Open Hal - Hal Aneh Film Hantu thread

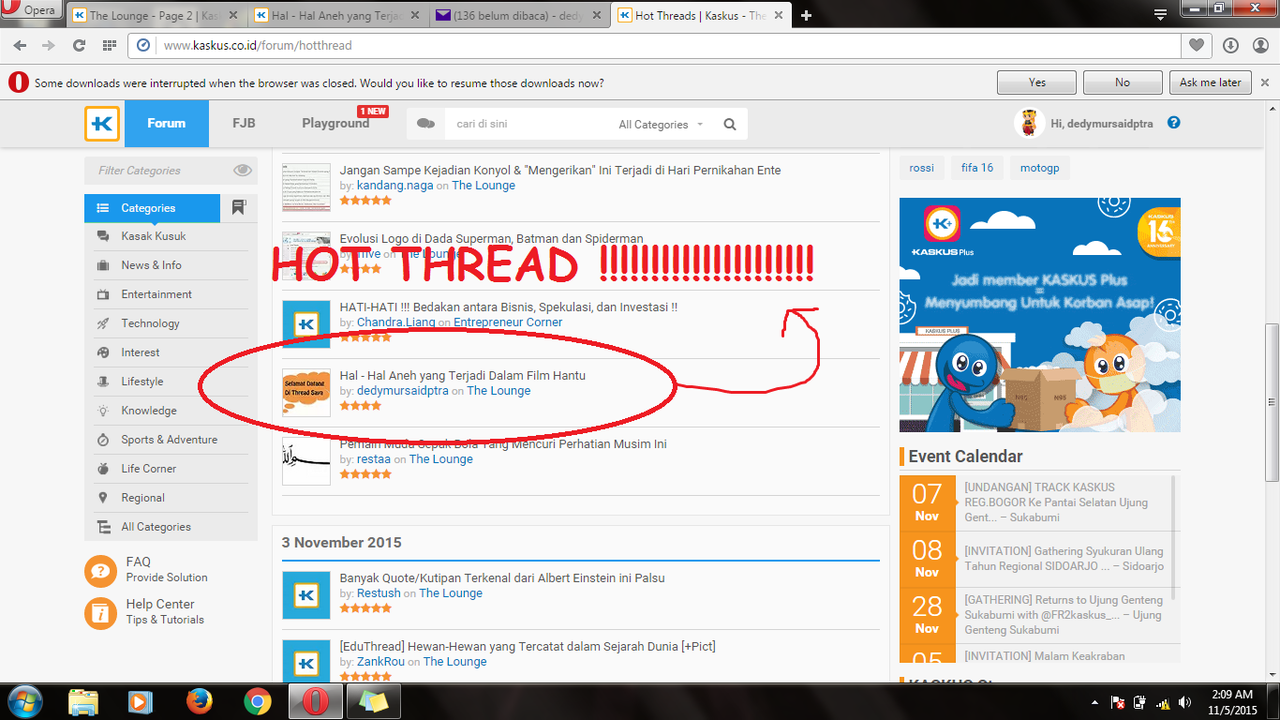pyautogui.click(x=463, y=375)
